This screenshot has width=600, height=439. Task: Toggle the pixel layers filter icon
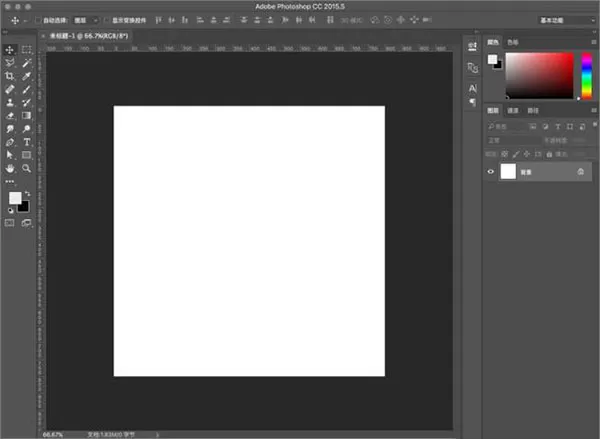(532, 126)
